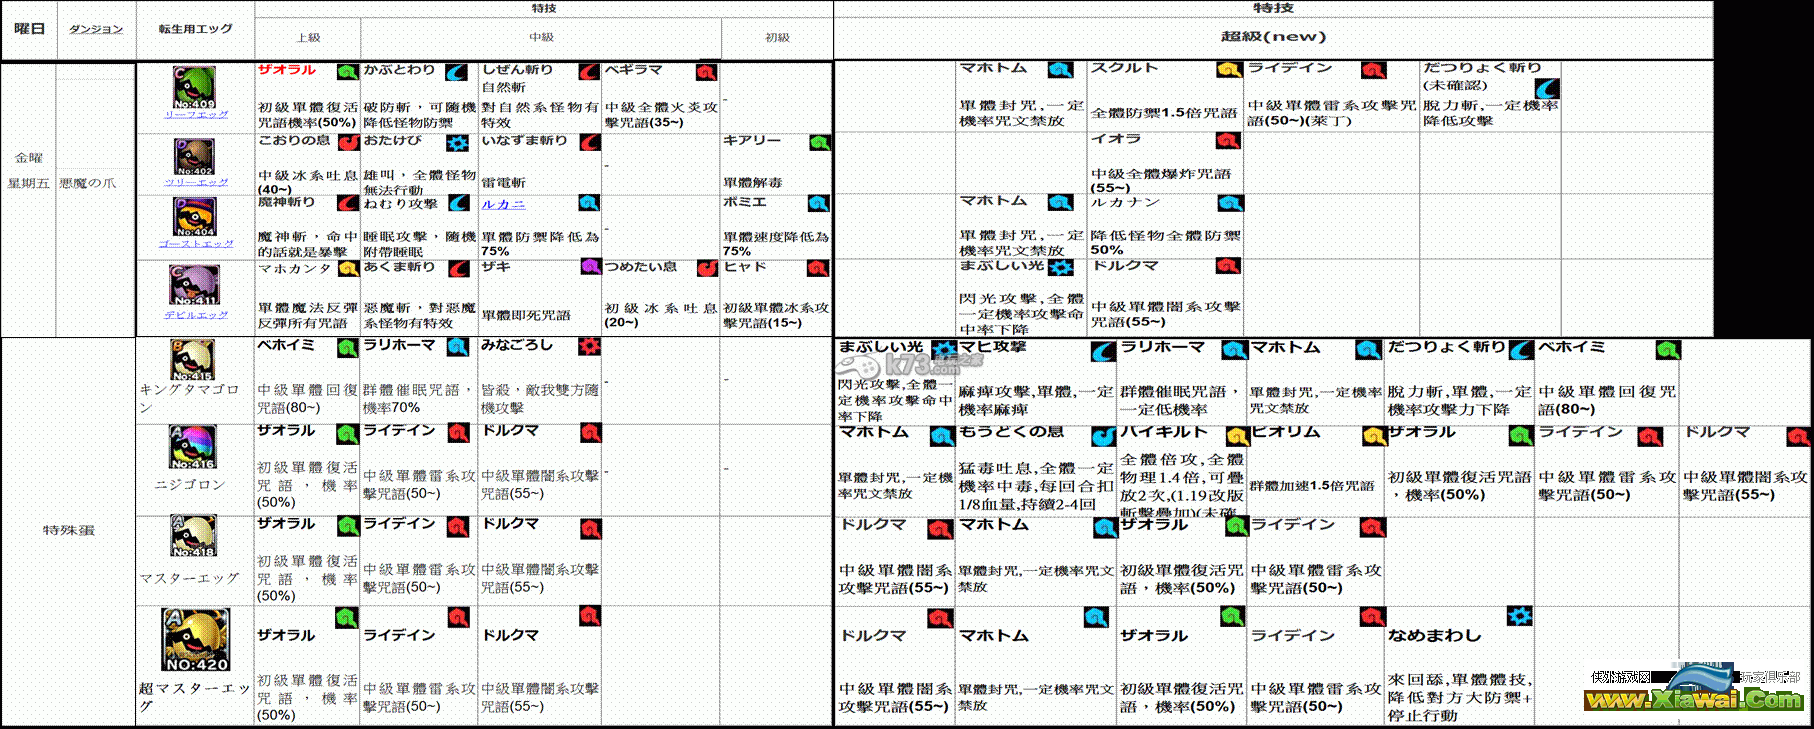This screenshot has height=729, width=1814.
Task: Click the 特殊蛋 row label
Action: (68, 531)
